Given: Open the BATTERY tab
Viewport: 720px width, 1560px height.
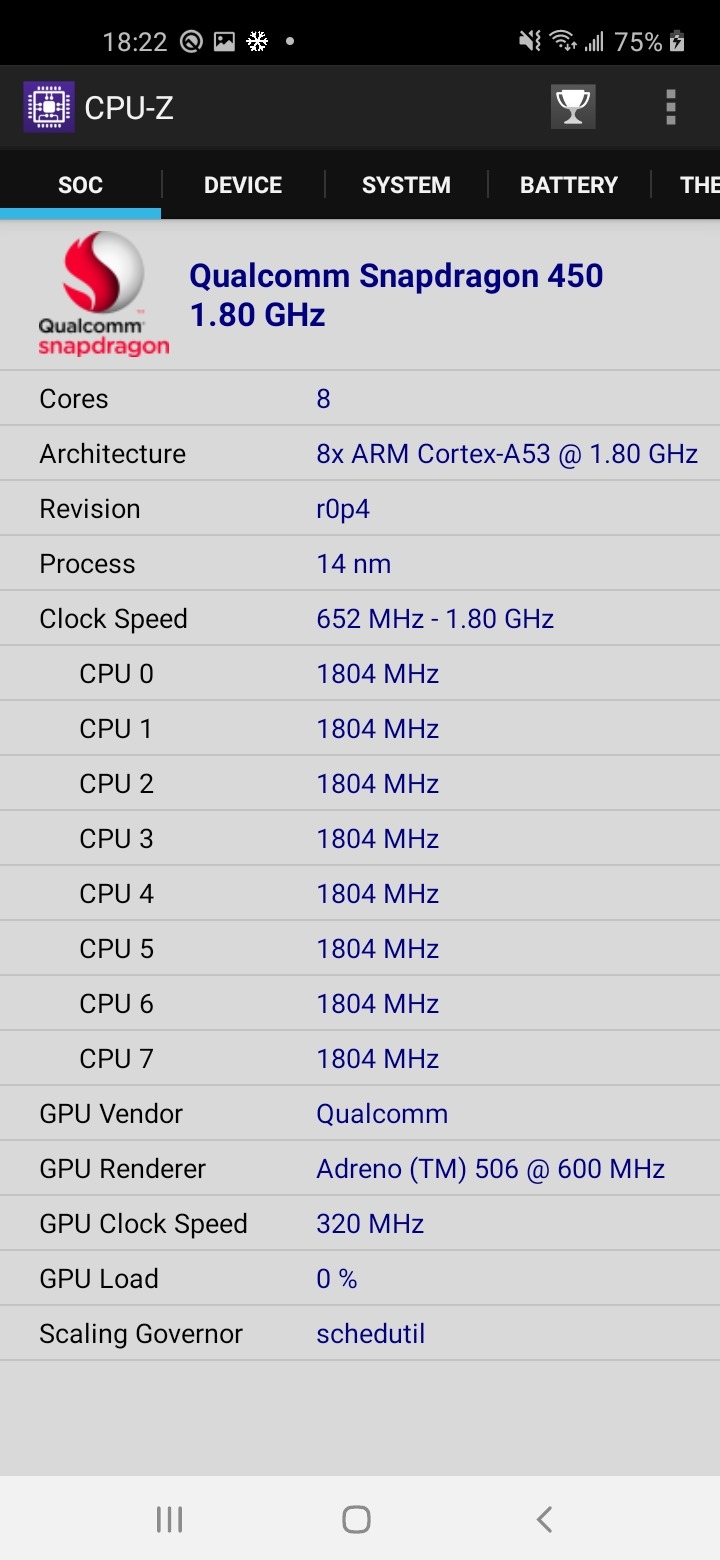Looking at the screenshot, I should tap(568, 185).
